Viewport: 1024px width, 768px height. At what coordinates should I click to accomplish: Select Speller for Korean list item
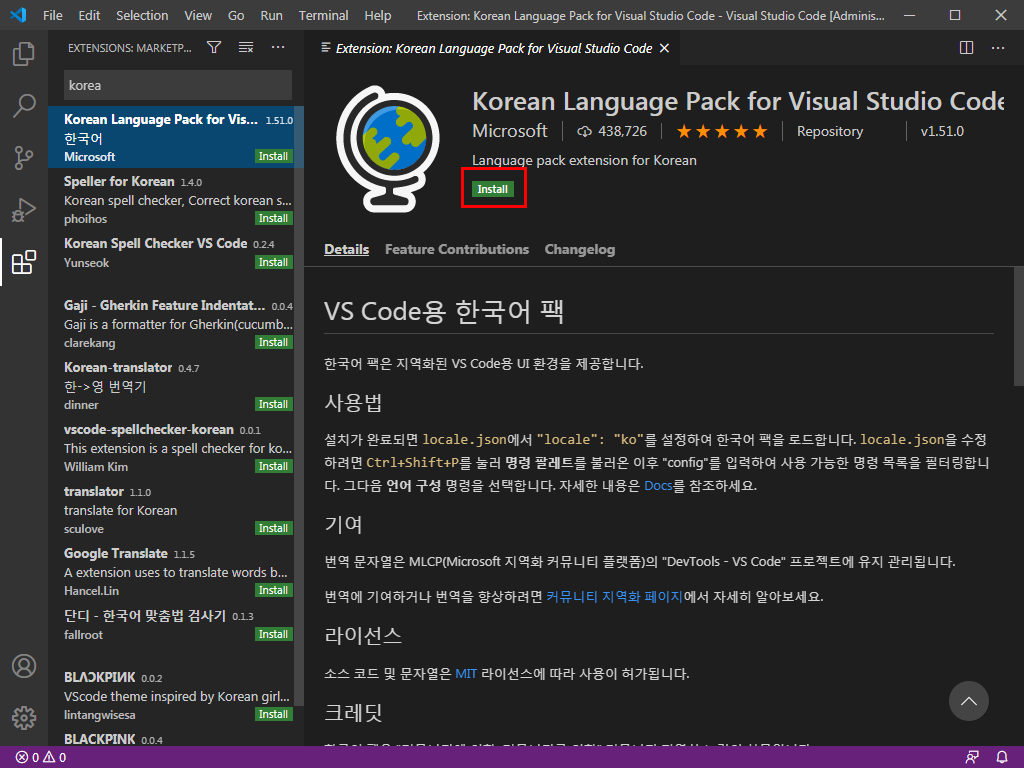171,199
